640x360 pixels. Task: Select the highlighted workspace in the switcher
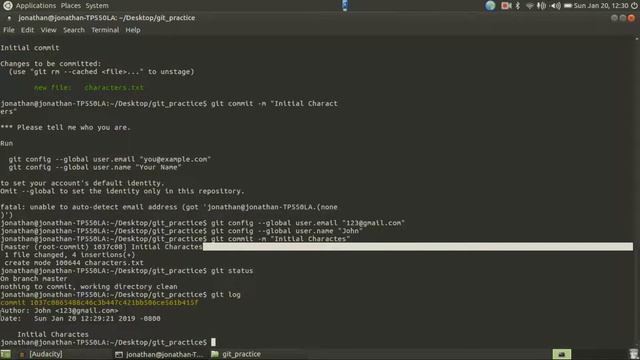click(x=562, y=354)
